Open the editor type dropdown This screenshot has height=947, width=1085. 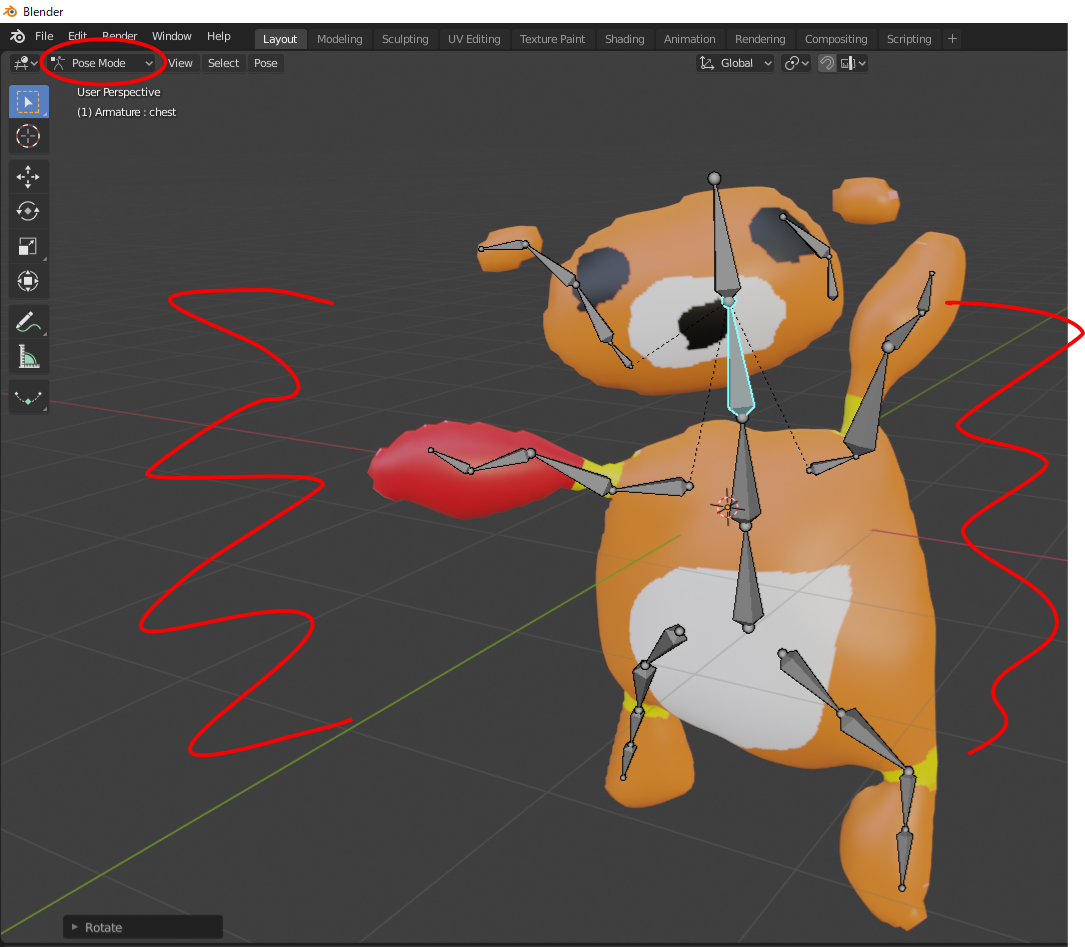point(25,63)
